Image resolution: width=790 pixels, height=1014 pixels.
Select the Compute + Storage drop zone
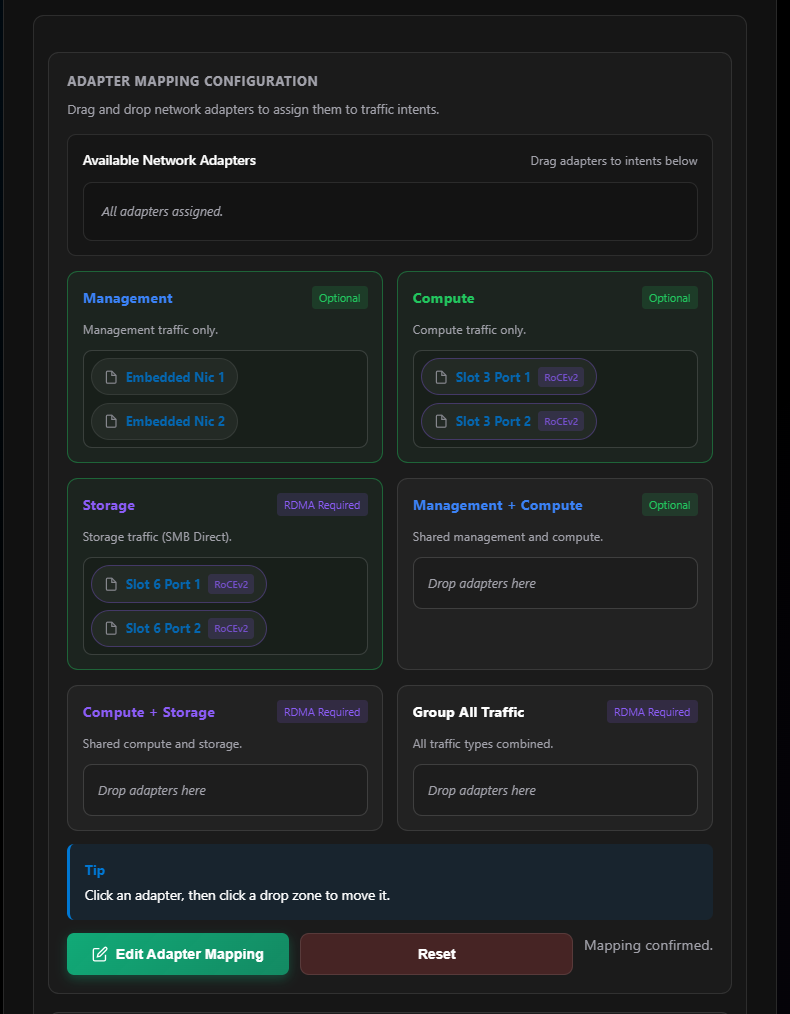[x=225, y=790]
